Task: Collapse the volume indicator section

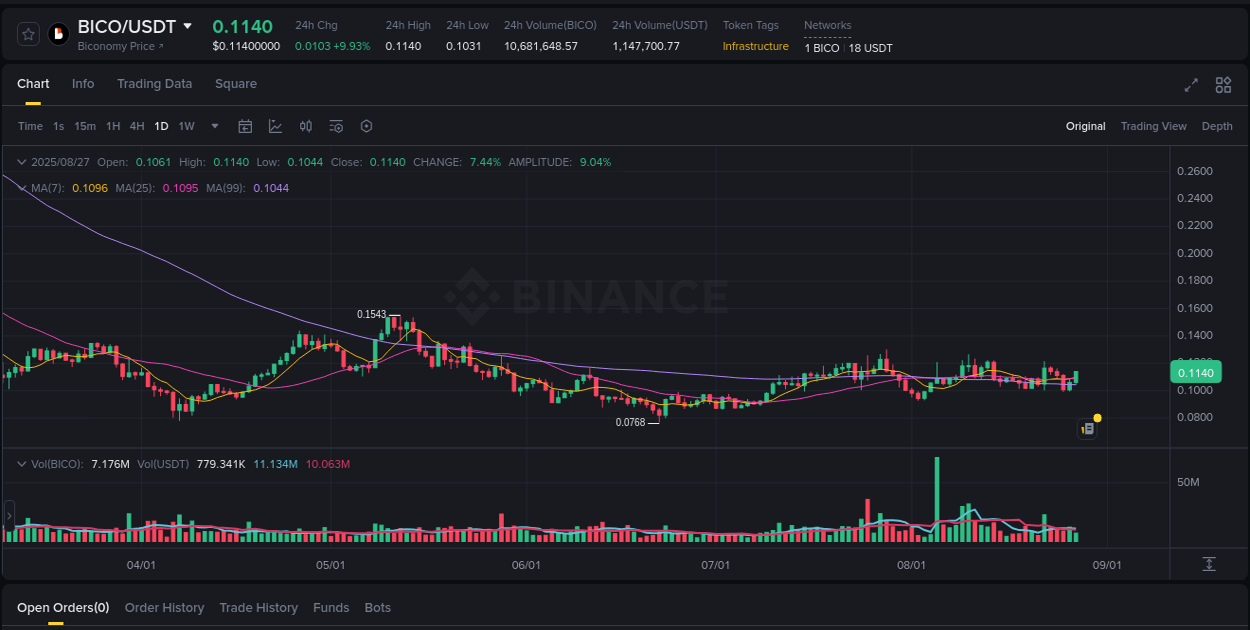Action: pyautogui.click(x=21, y=464)
